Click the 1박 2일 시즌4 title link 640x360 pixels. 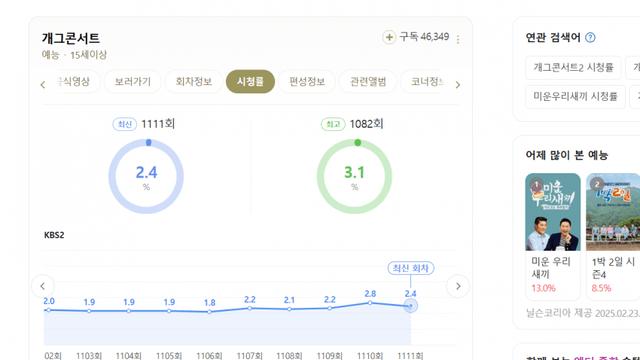click(x=613, y=268)
